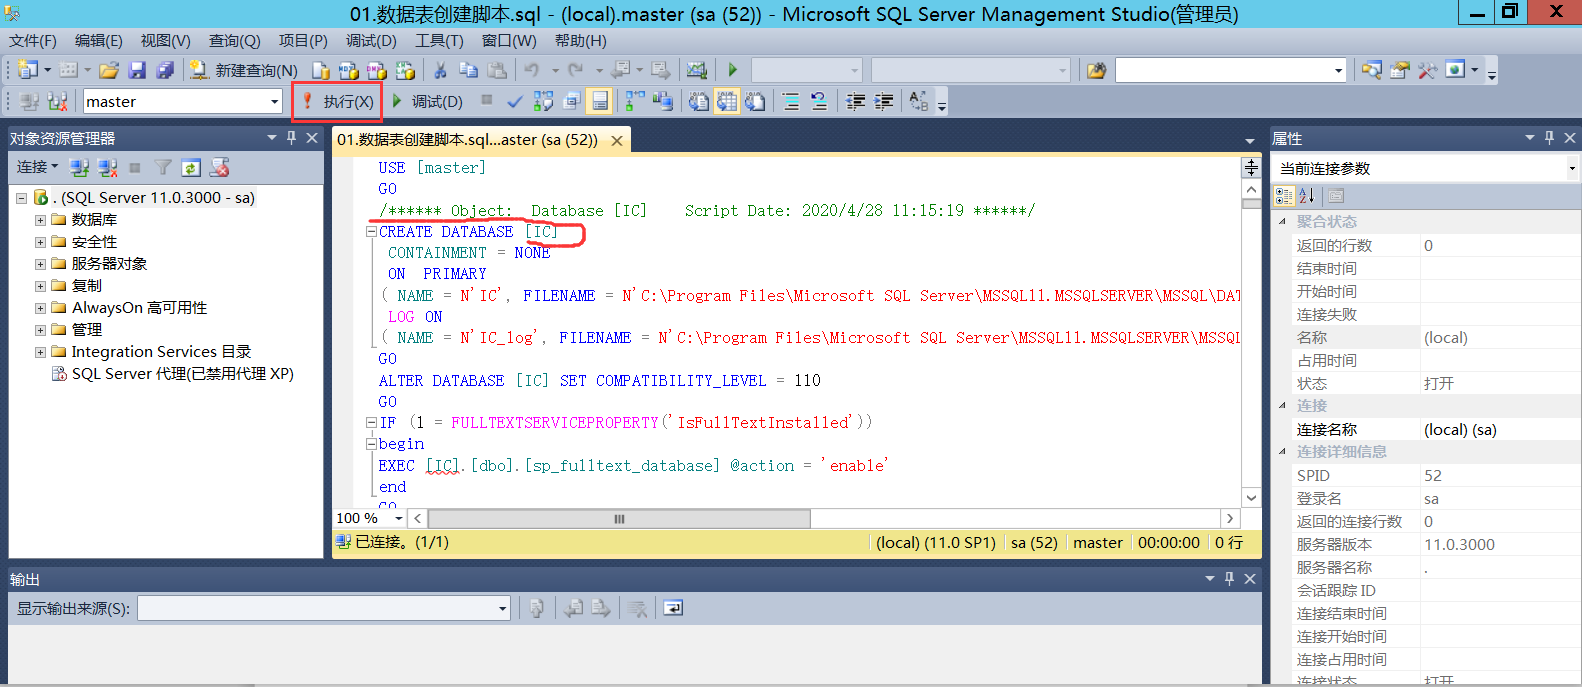Toggle the Results to Grid button
1582x687 pixels.
727,101
